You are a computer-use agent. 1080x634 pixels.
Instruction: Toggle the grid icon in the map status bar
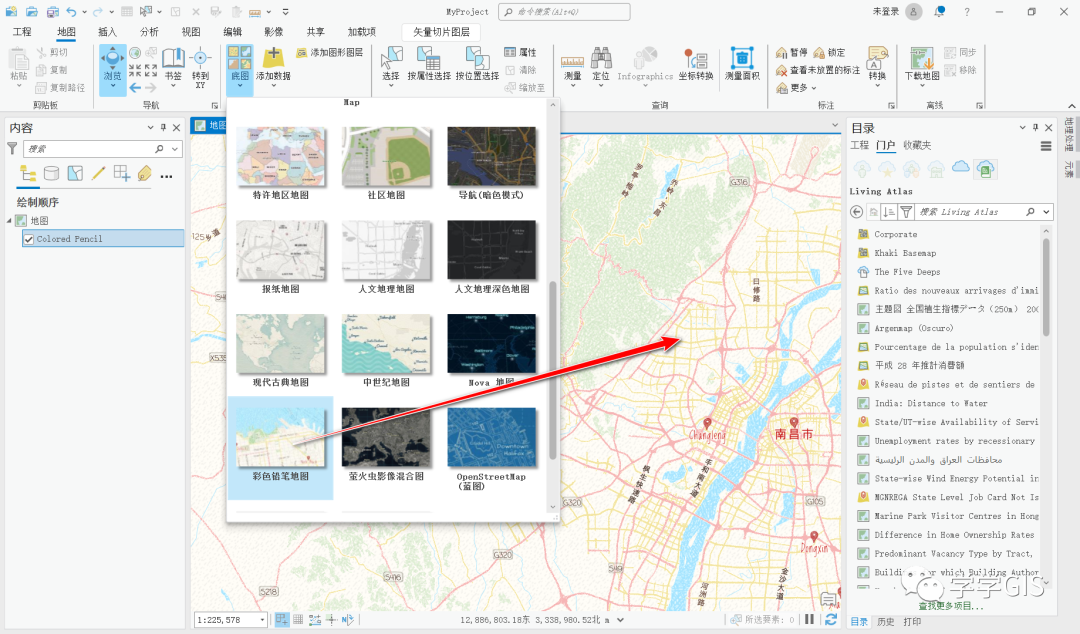(x=298, y=620)
